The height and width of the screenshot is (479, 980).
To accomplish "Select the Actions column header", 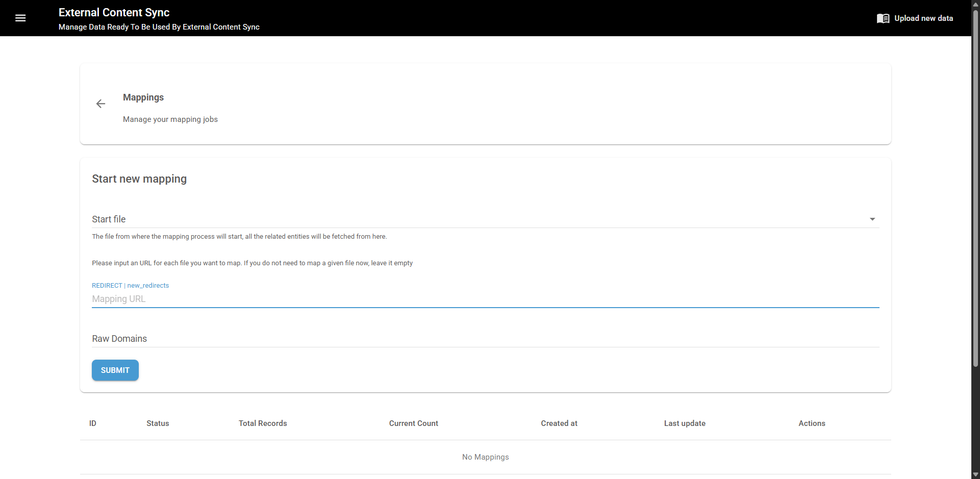I will [x=812, y=423].
